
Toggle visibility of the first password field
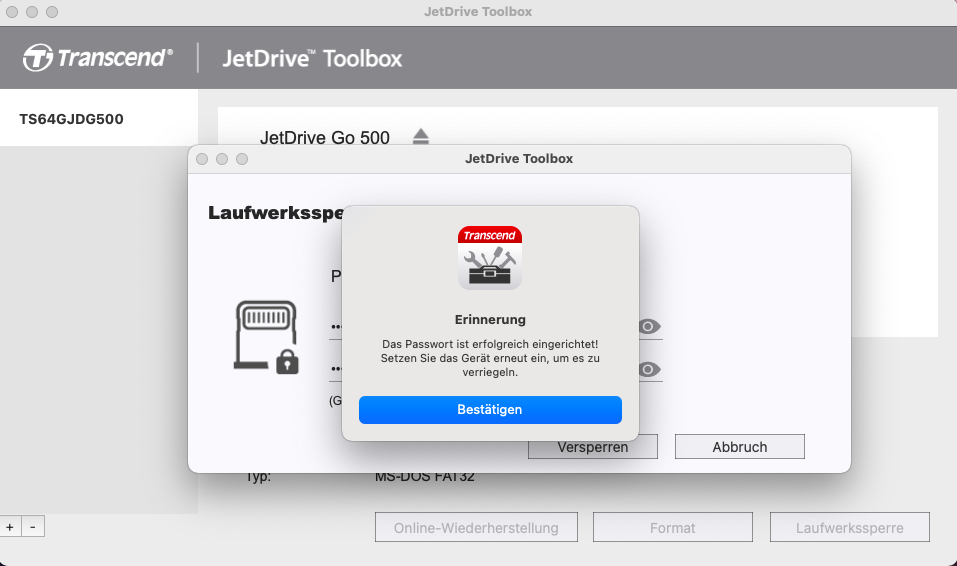coord(649,327)
